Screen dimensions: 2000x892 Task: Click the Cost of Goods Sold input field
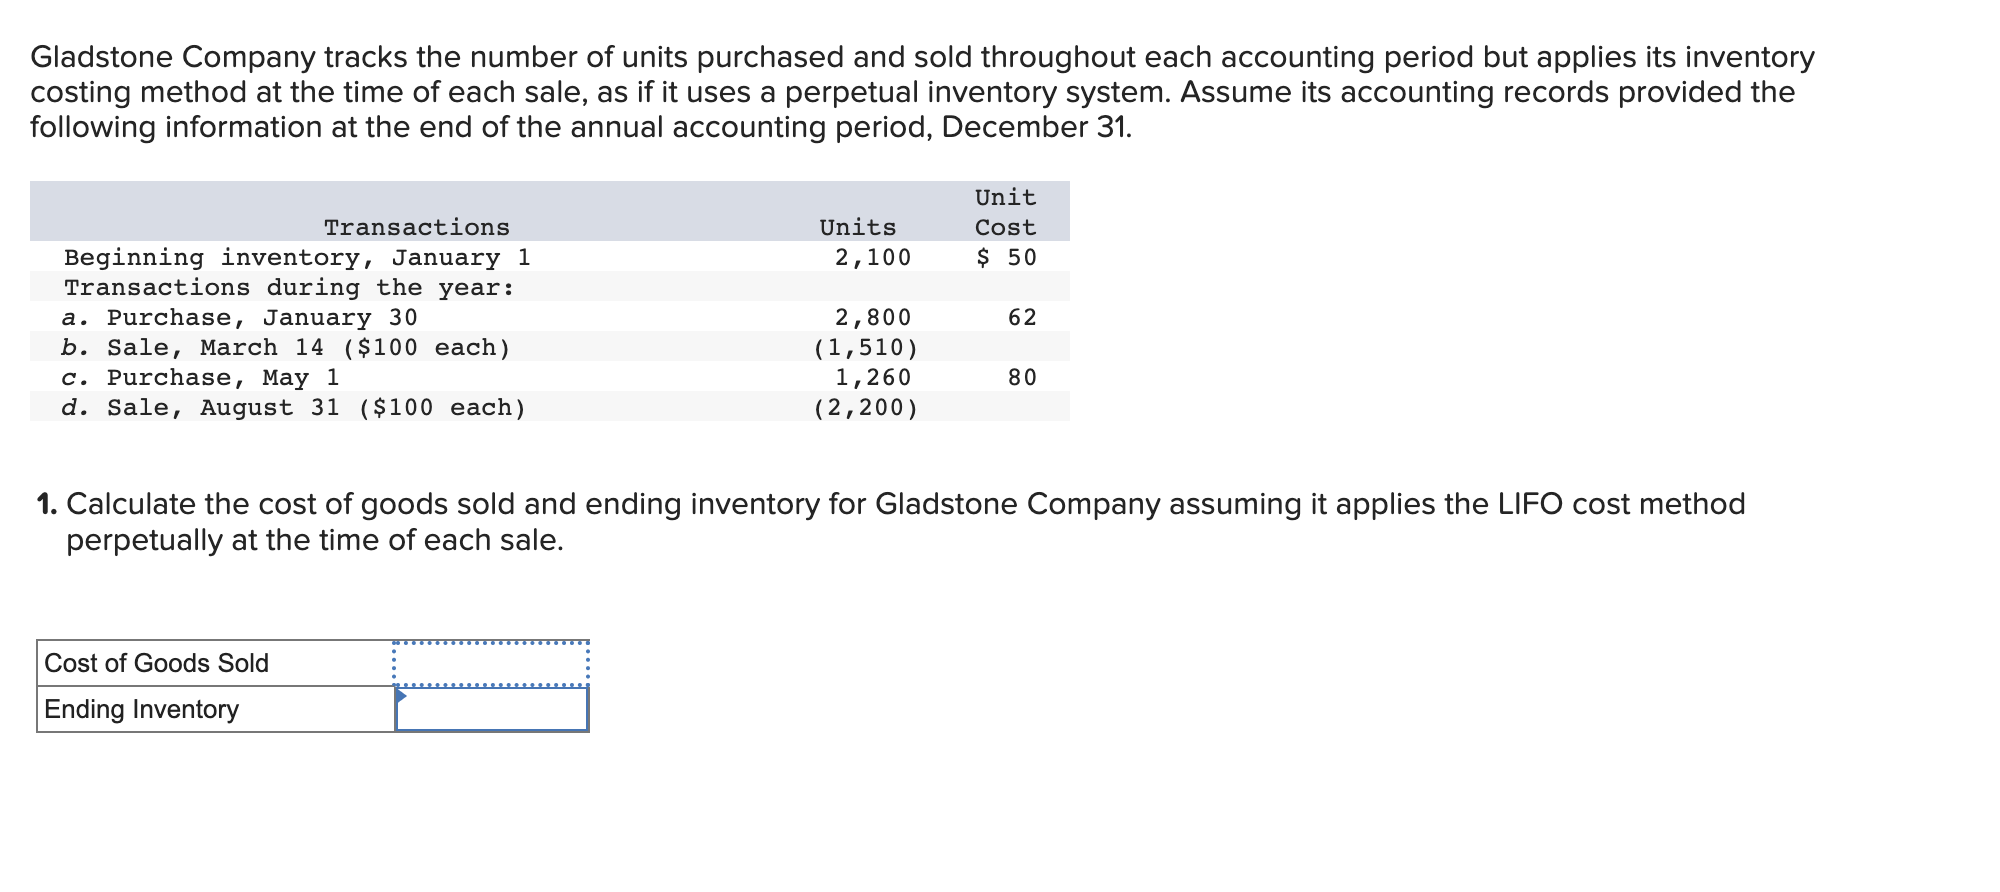pos(491,663)
